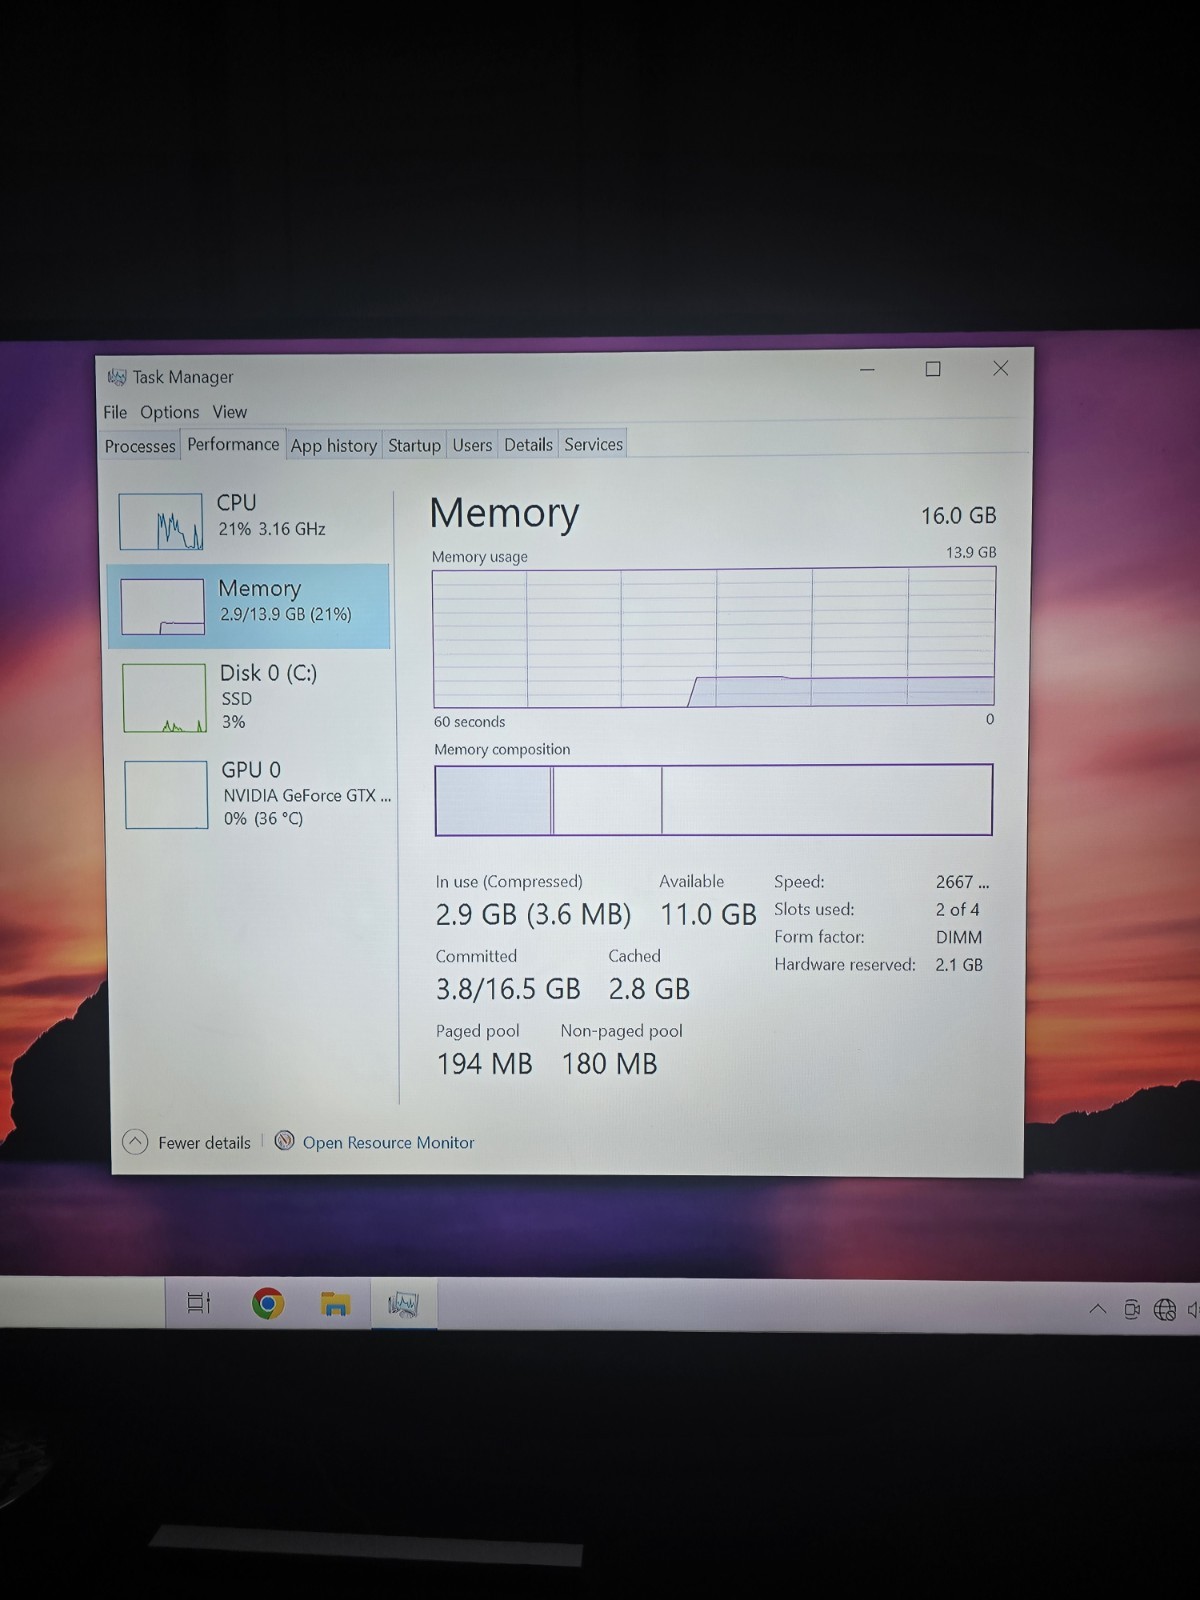Switch to the App history tab

(334, 446)
